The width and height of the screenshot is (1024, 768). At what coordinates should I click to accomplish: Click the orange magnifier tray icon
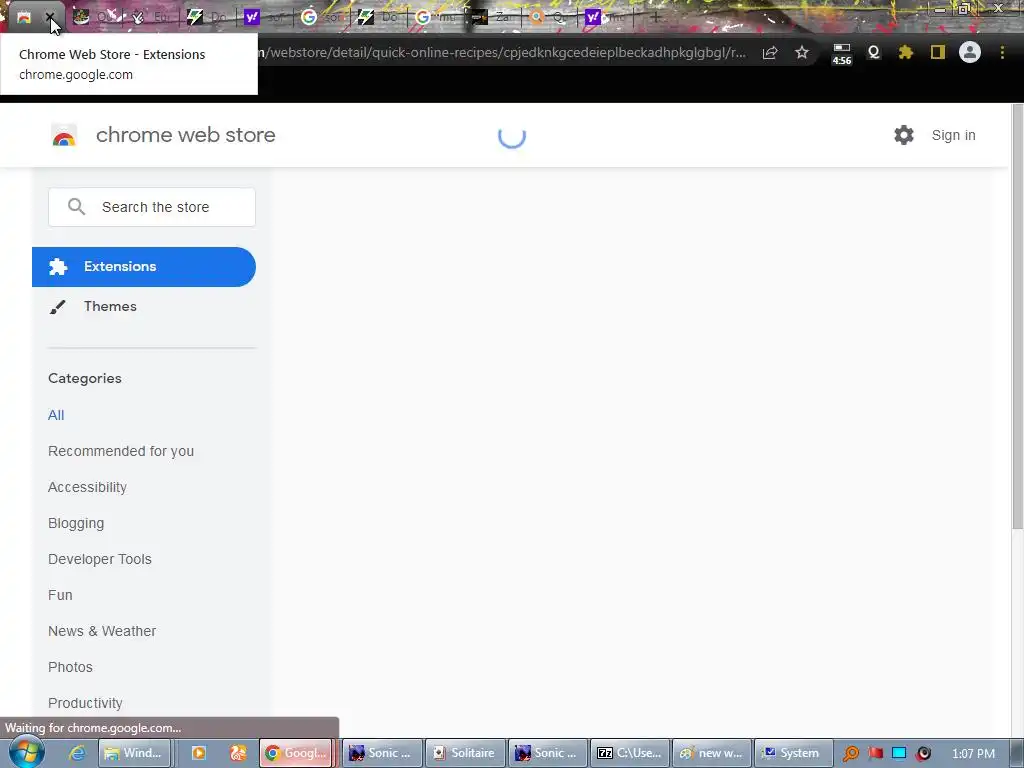tap(851, 754)
